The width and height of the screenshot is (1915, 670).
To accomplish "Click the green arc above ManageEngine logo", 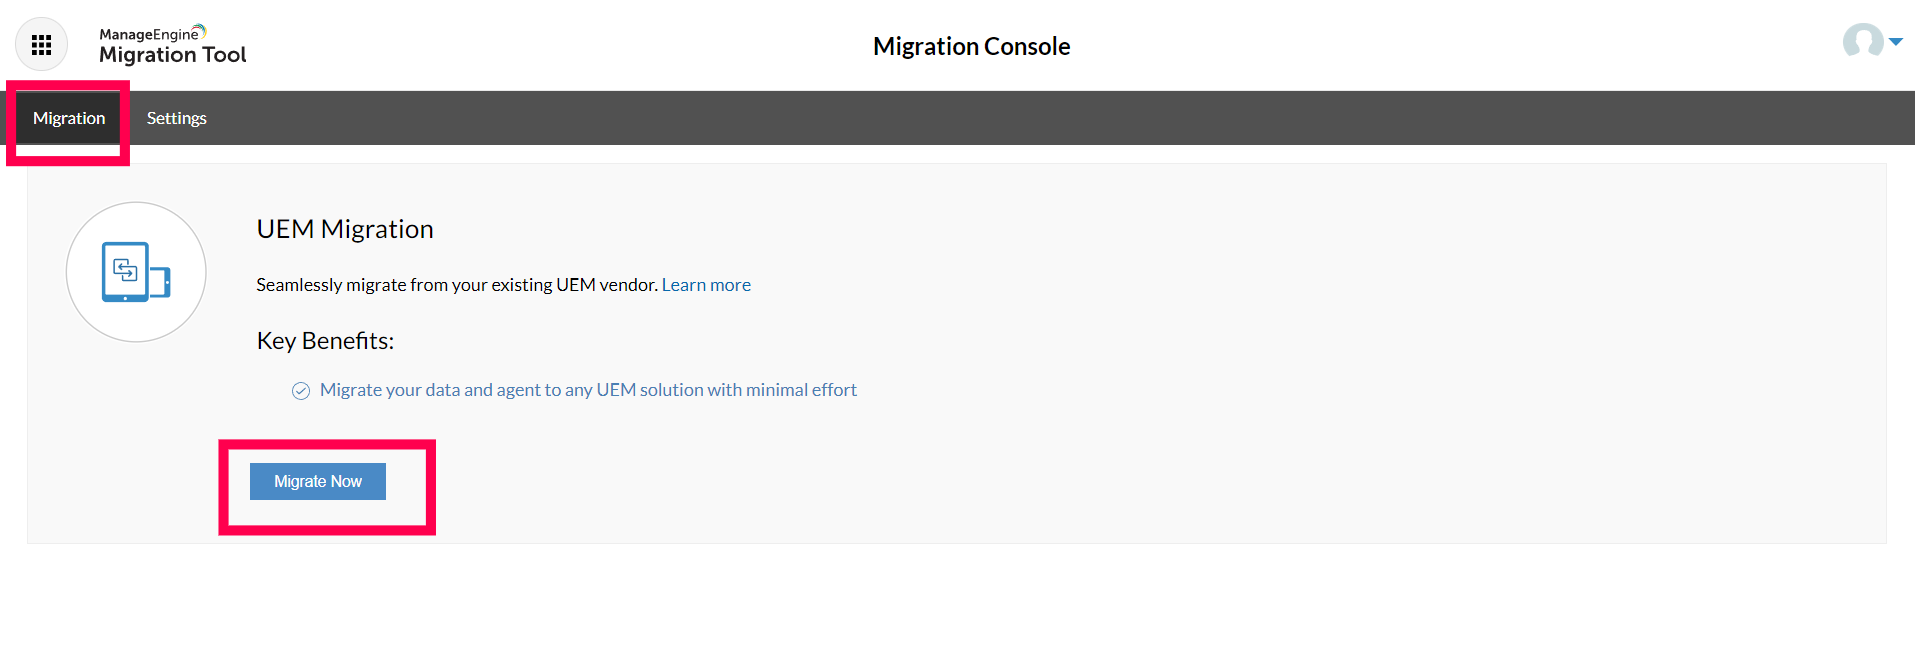I will click(x=200, y=30).
